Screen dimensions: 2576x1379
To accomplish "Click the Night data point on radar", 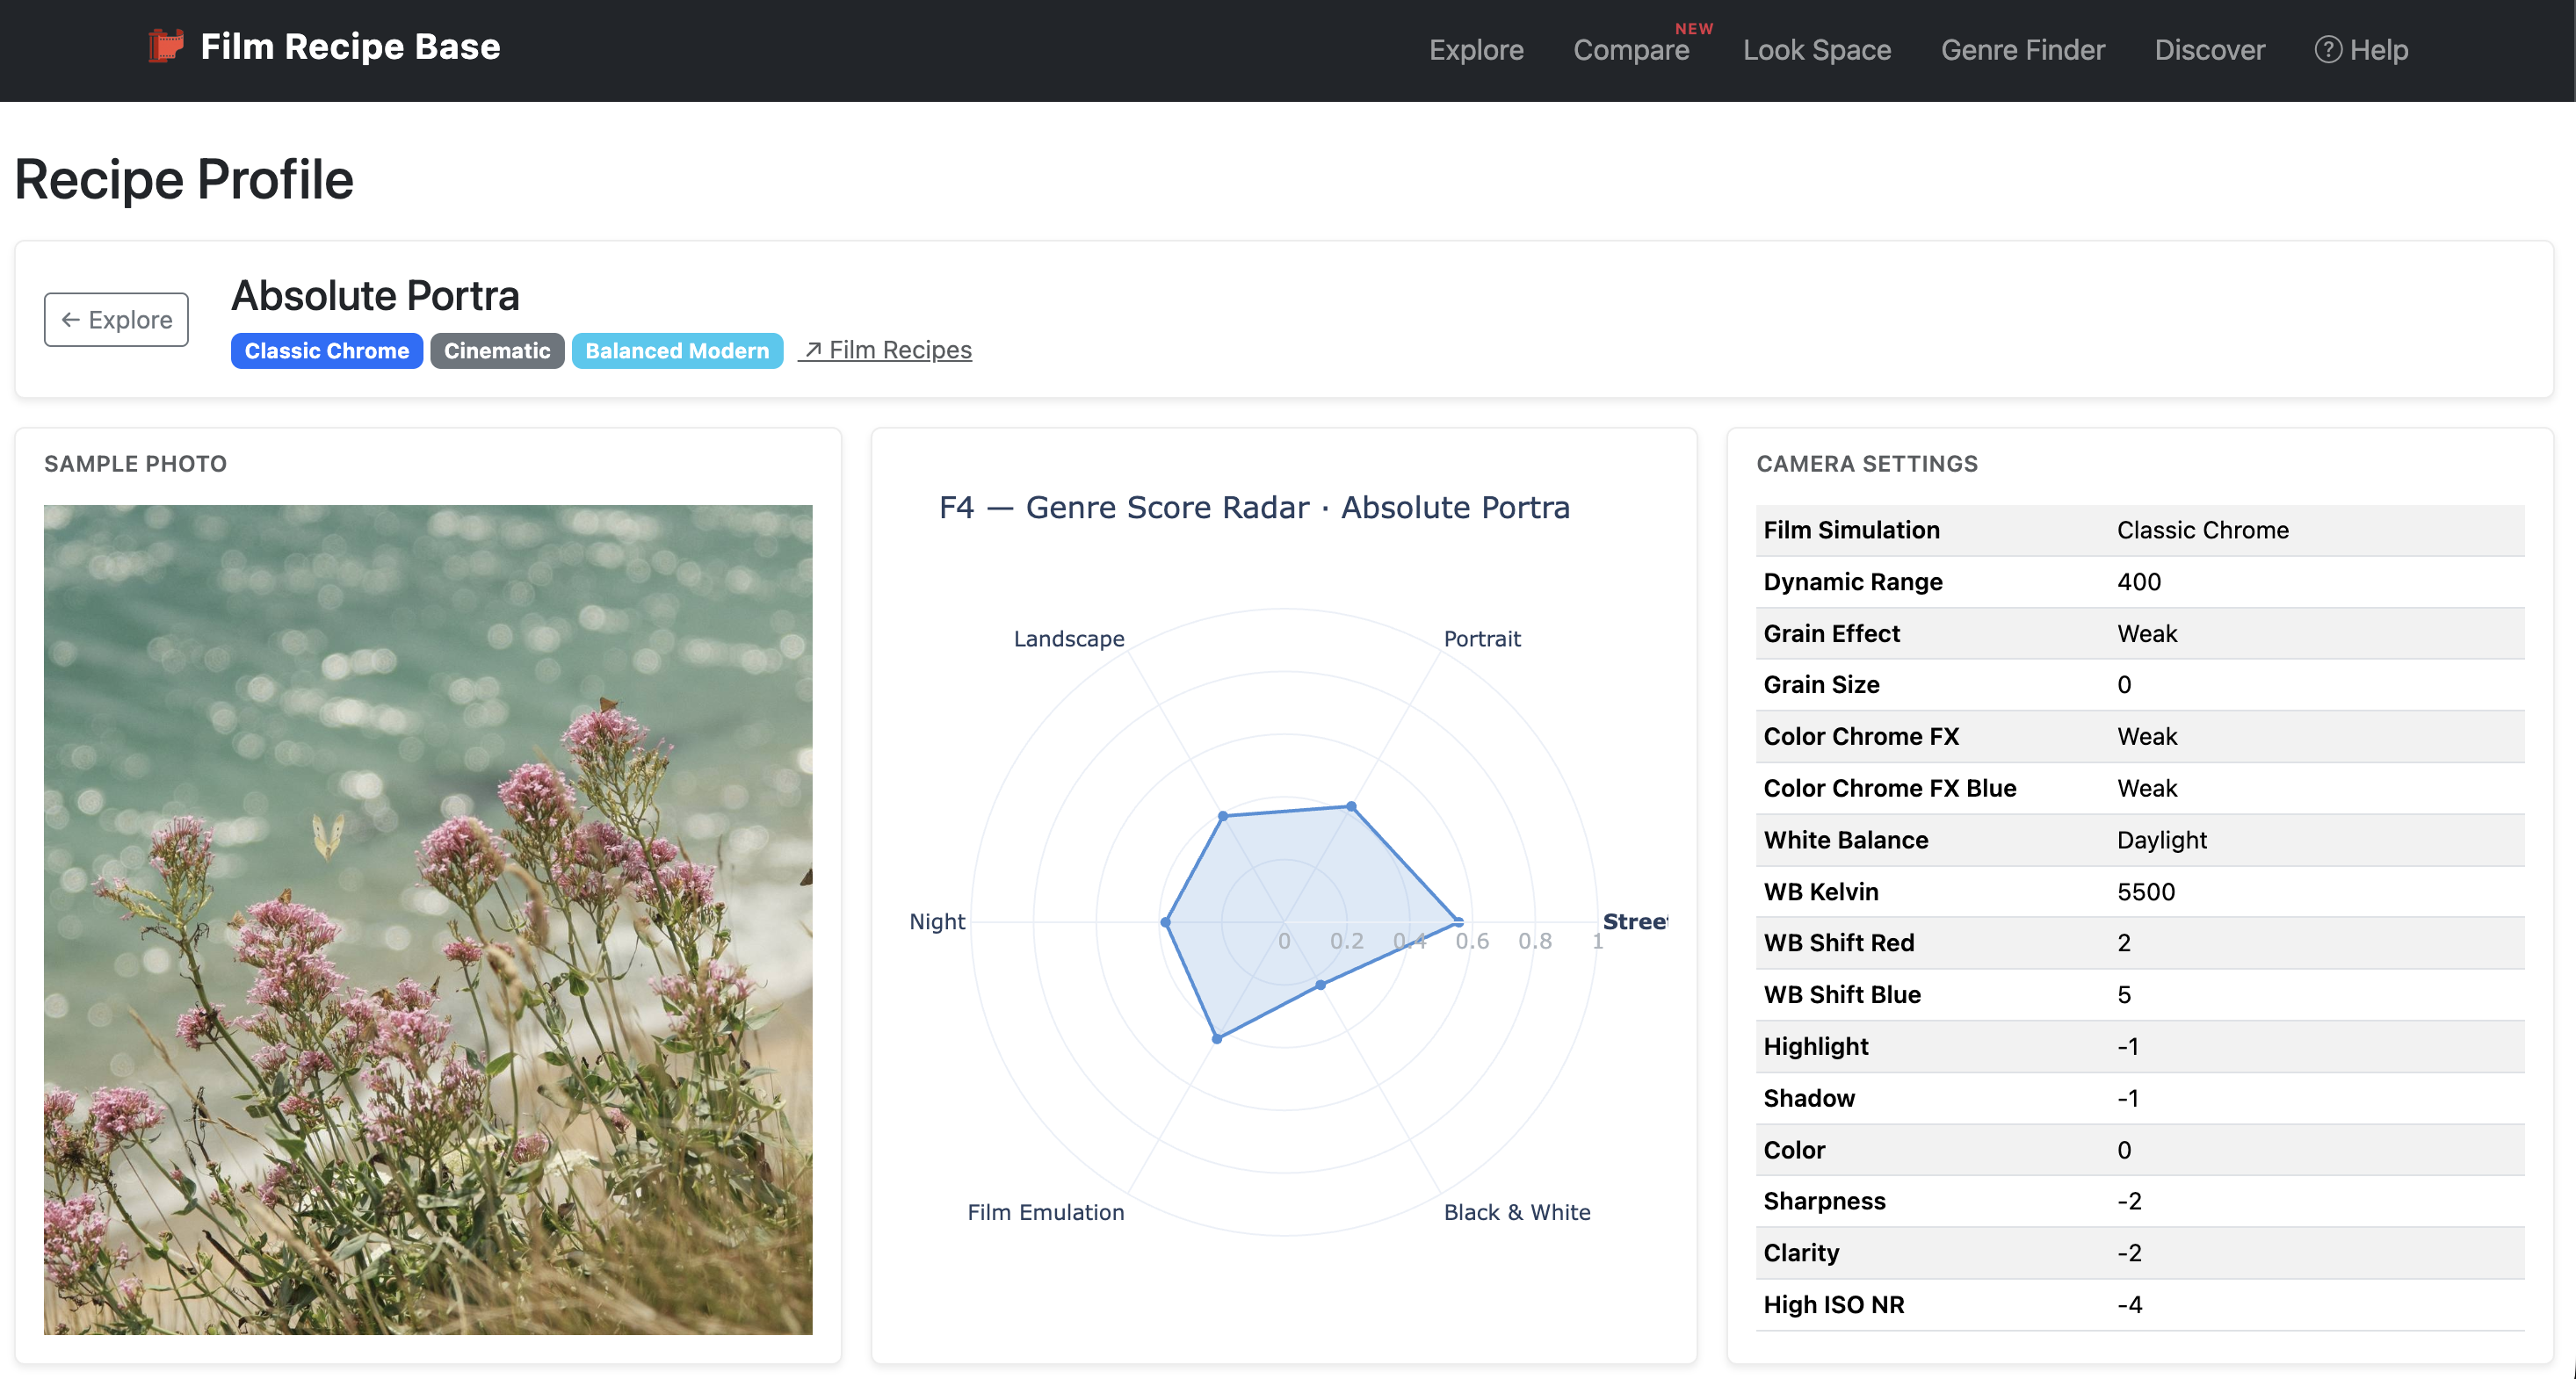I will pos(1166,921).
